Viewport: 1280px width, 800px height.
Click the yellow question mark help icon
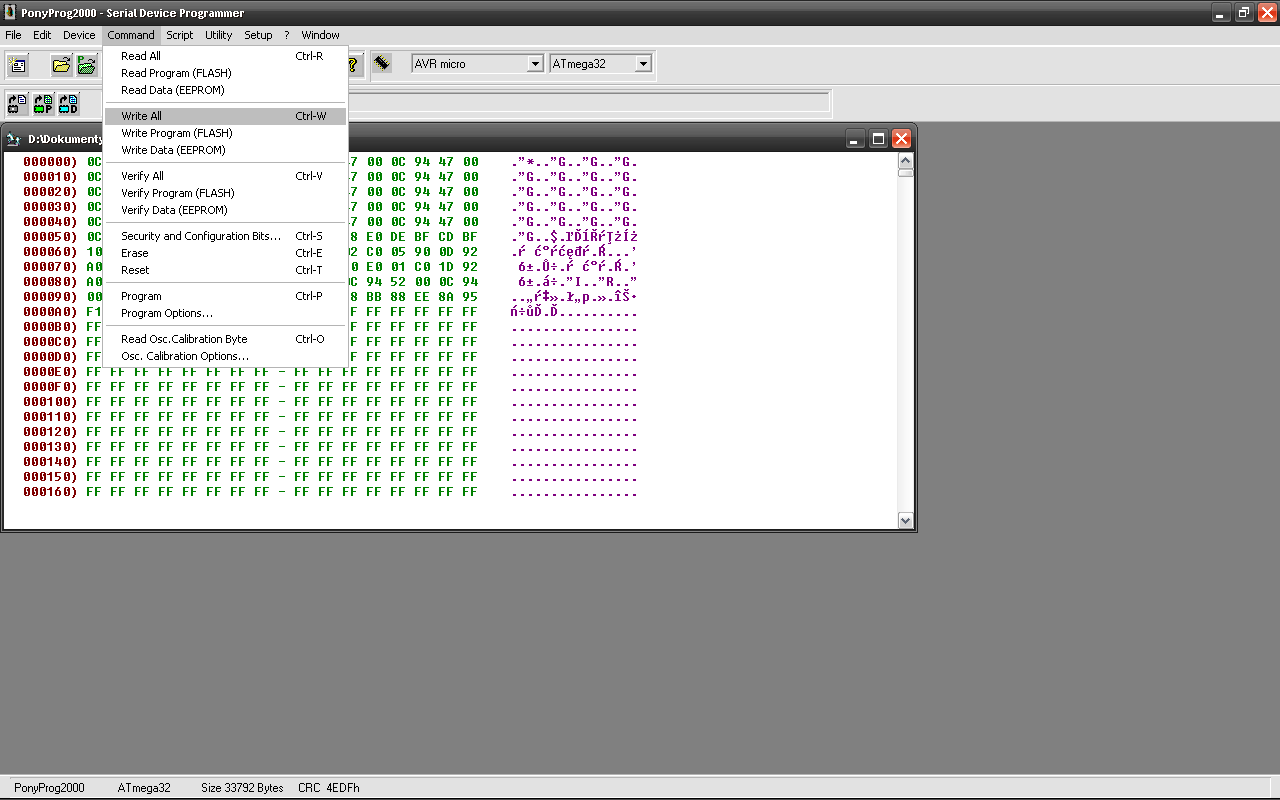click(353, 65)
